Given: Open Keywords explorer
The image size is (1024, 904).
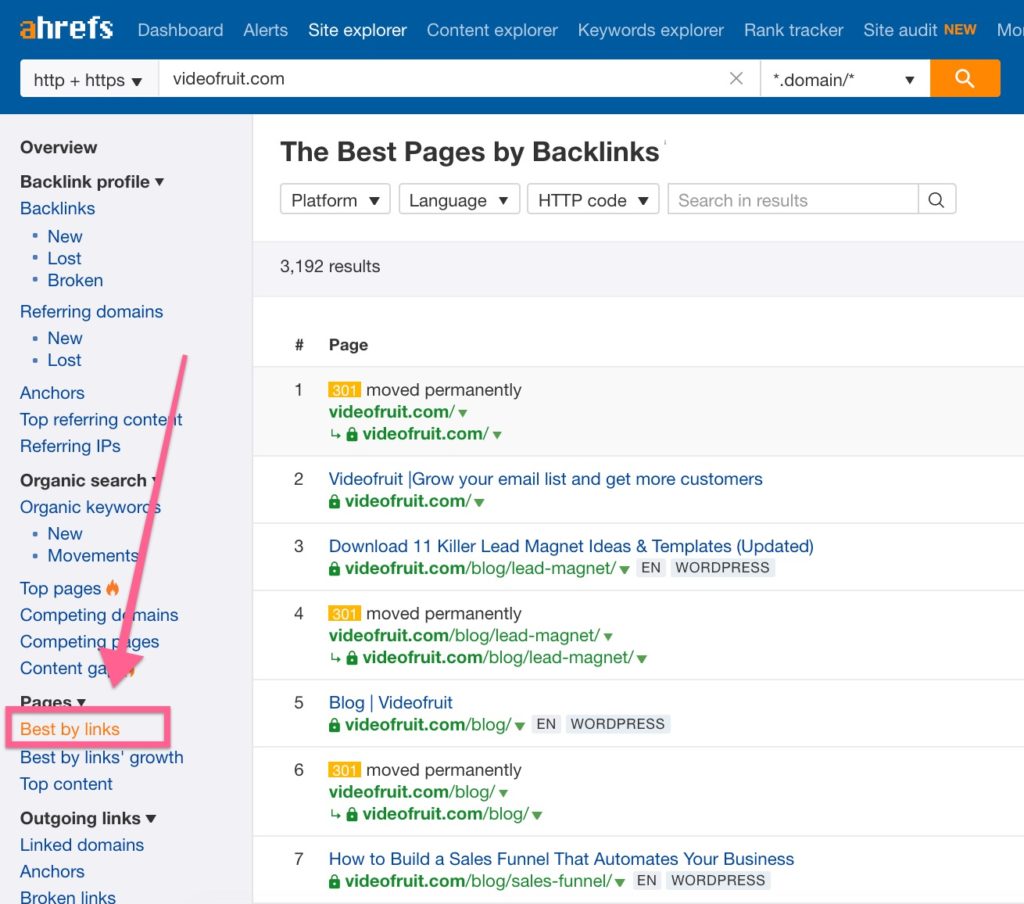Looking at the screenshot, I should [650, 30].
